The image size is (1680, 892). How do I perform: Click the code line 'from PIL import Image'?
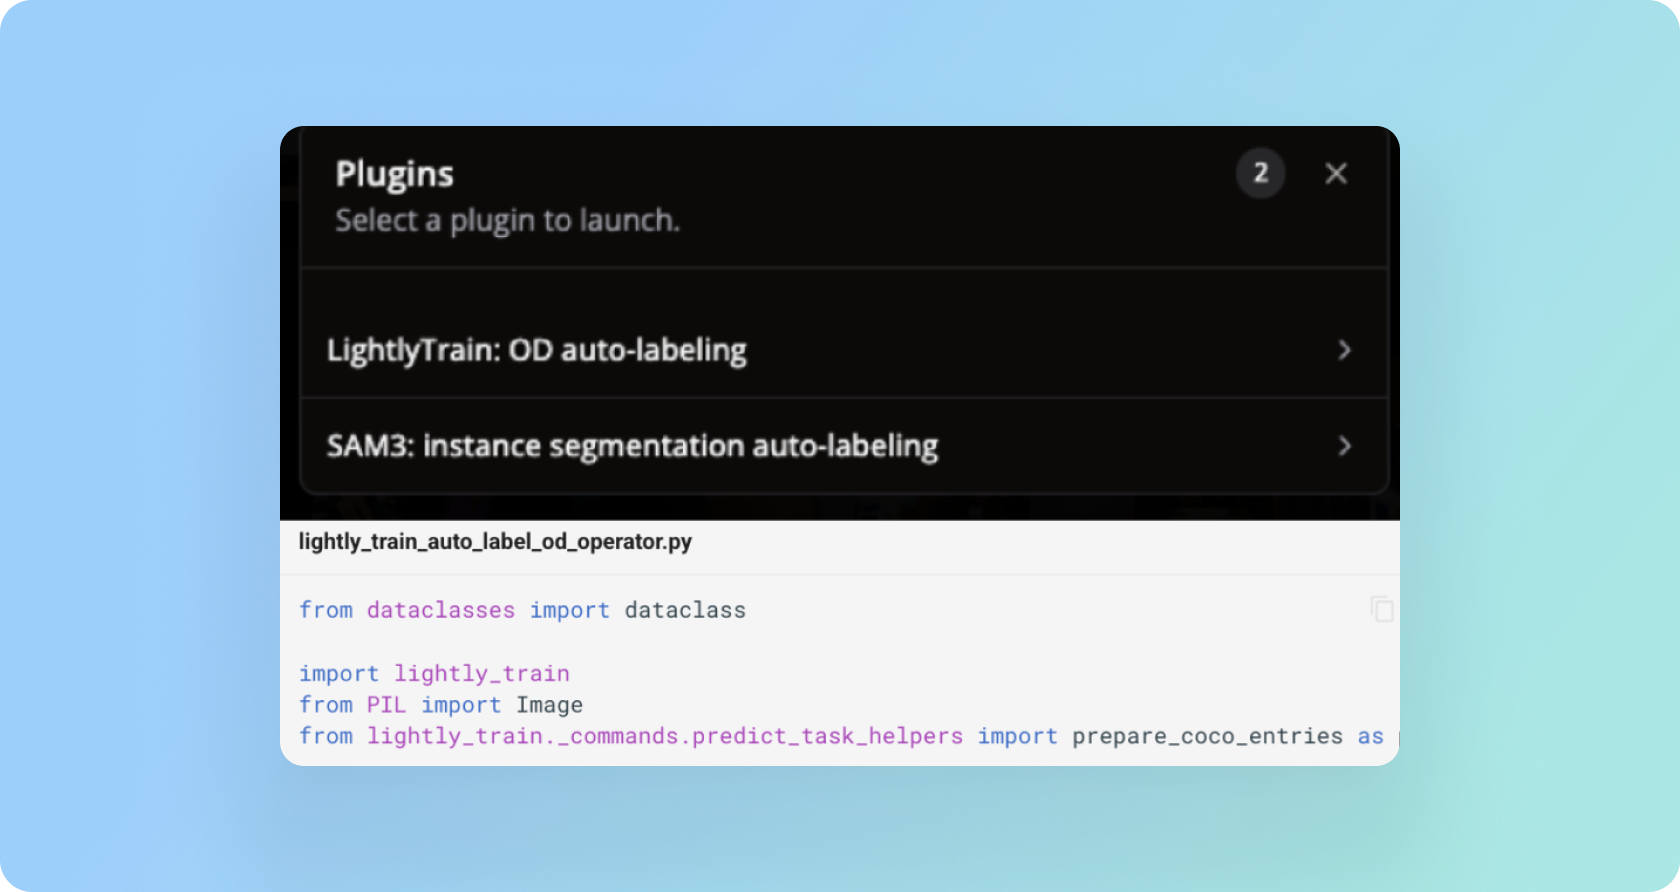click(441, 705)
